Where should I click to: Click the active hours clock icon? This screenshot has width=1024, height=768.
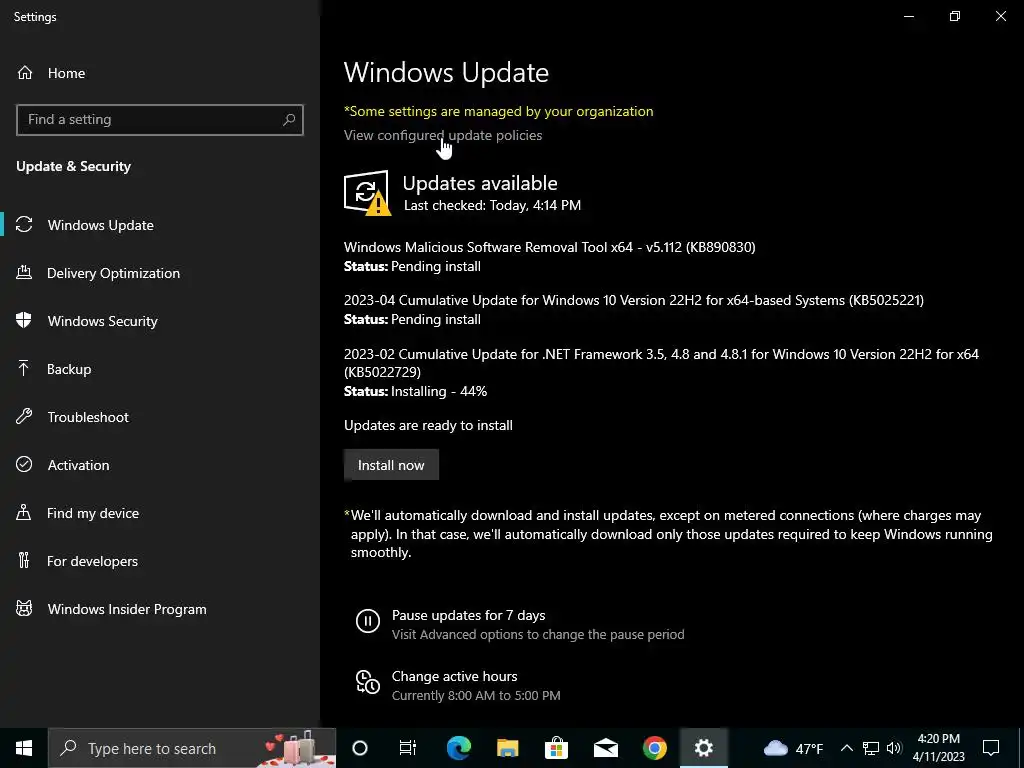[368, 682]
